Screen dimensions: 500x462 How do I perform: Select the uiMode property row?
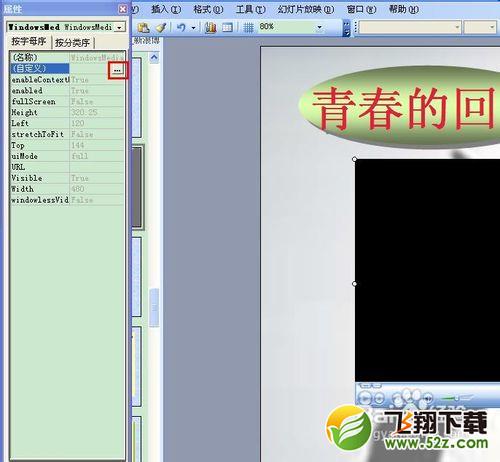67,156
